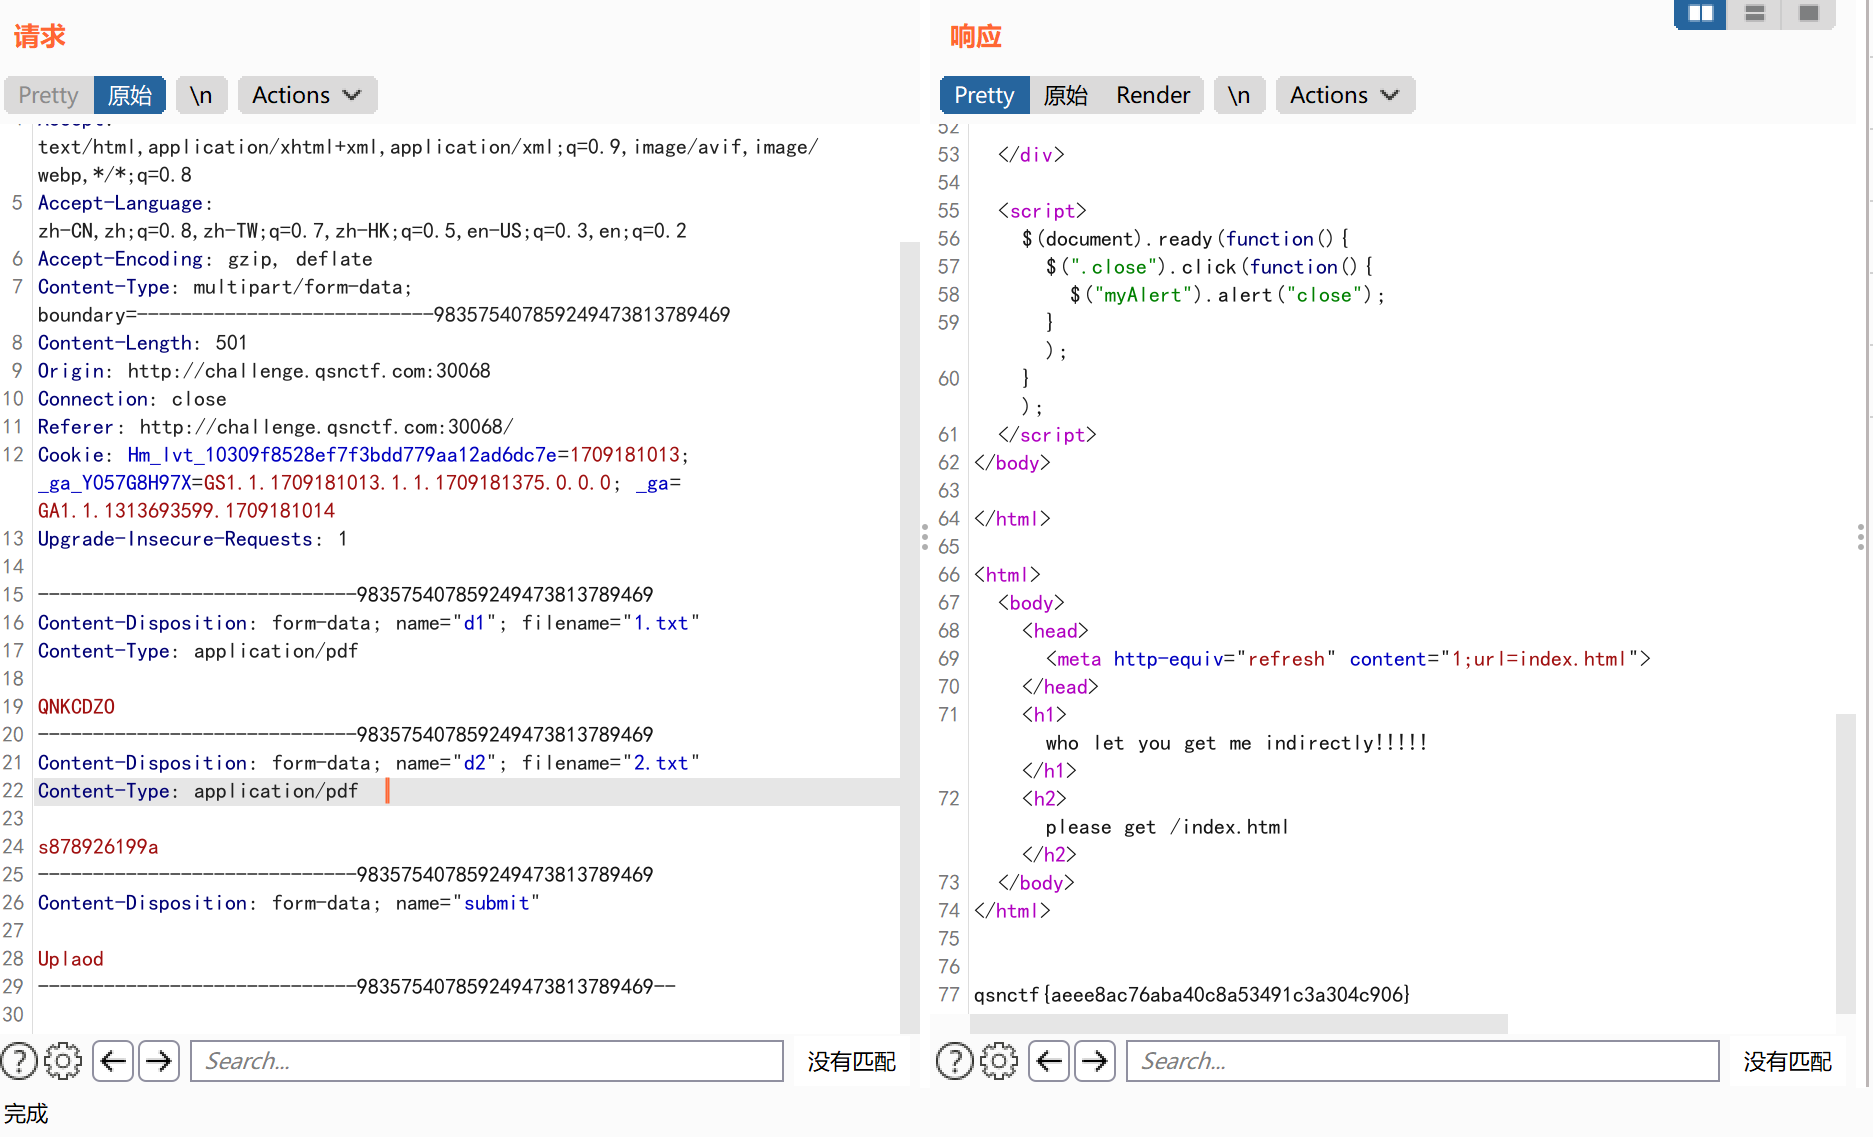Viewport: 1873px width, 1137px height.
Task: Select the single-pane tabbed layout icon
Action: click(1808, 14)
